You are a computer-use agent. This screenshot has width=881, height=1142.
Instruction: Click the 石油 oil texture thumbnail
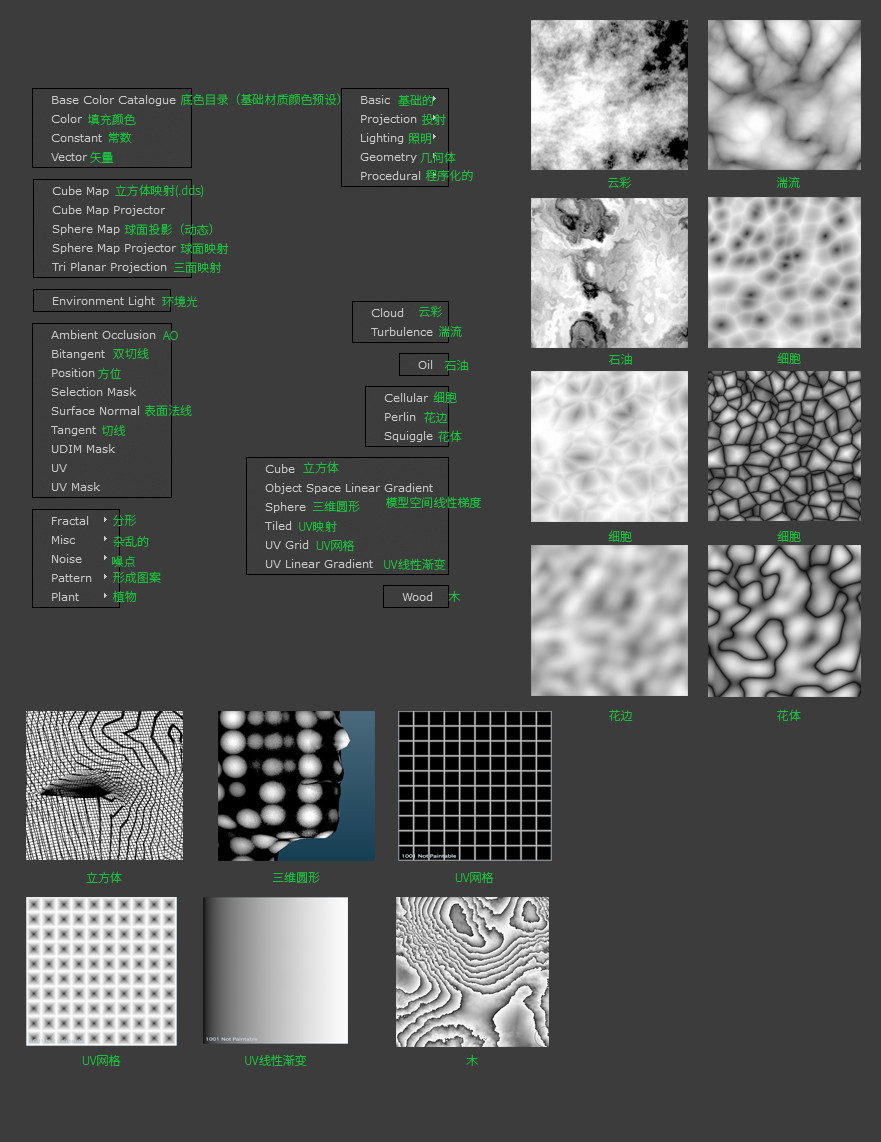tap(609, 272)
